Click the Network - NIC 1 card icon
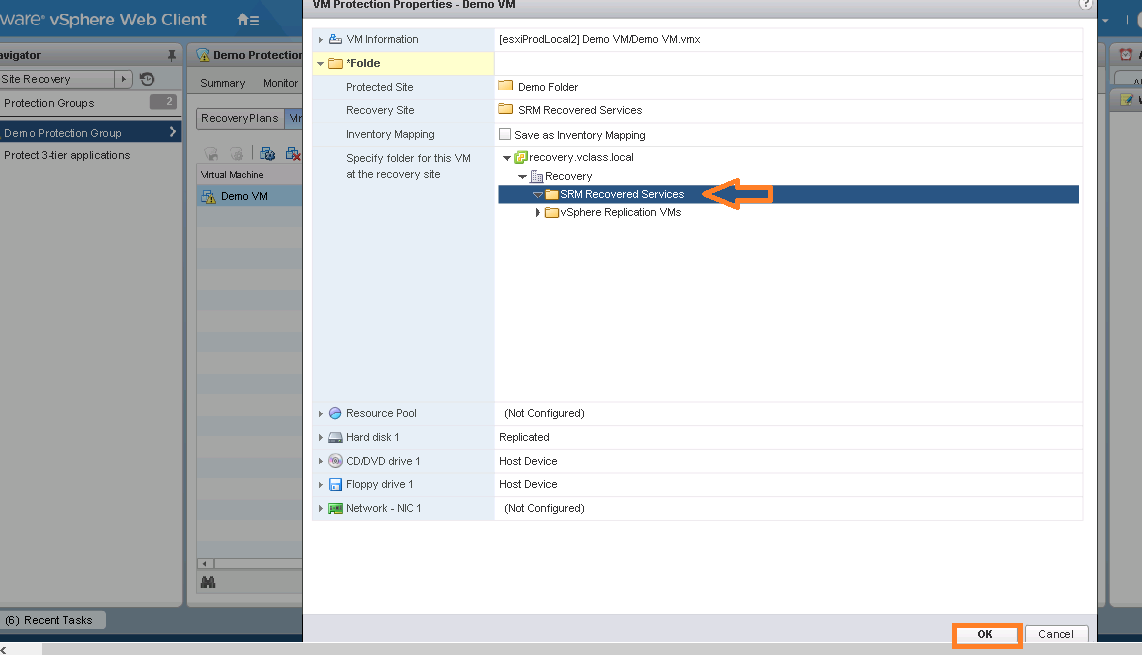The height and width of the screenshot is (655, 1142). (x=335, y=509)
